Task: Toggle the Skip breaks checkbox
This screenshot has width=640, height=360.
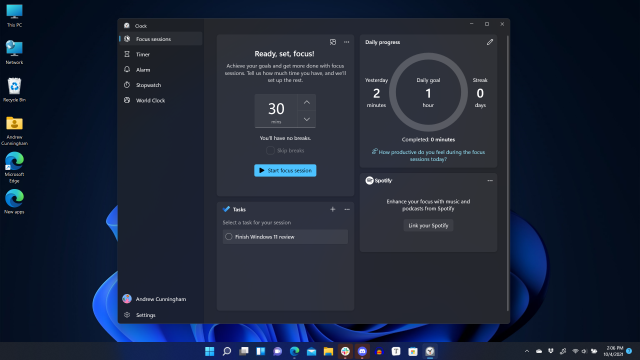Action: point(270,151)
